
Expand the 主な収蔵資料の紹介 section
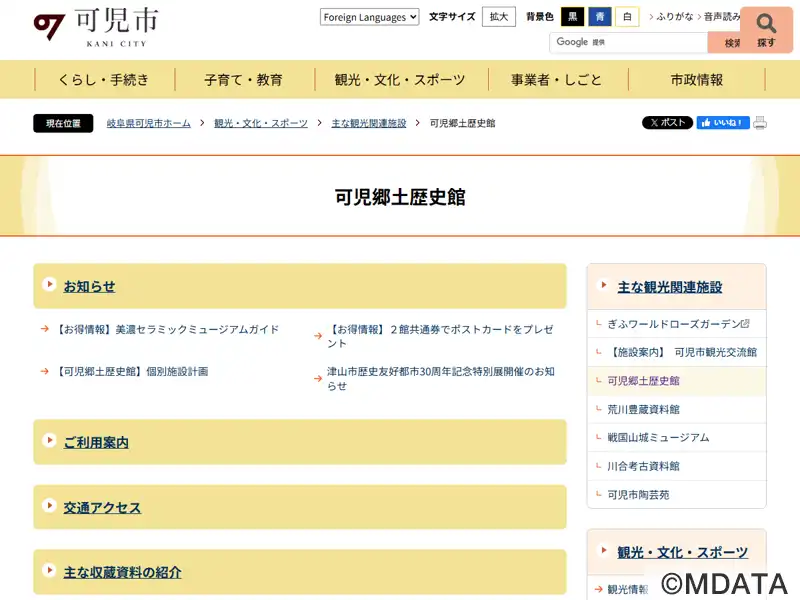click(122, 573)
